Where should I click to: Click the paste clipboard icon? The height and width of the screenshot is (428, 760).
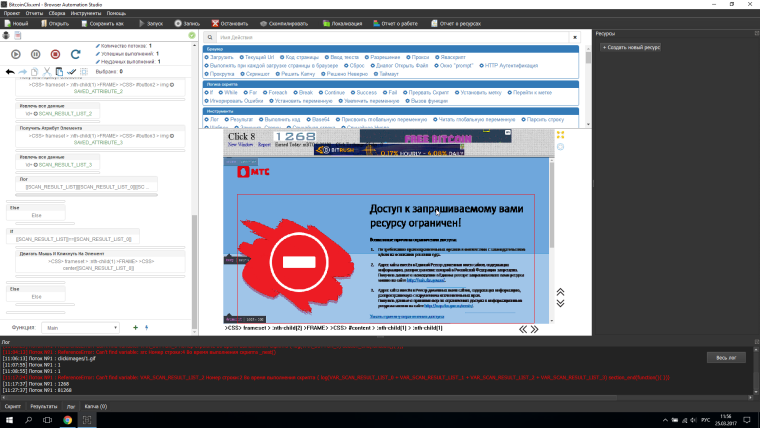[x=59, y=72]
